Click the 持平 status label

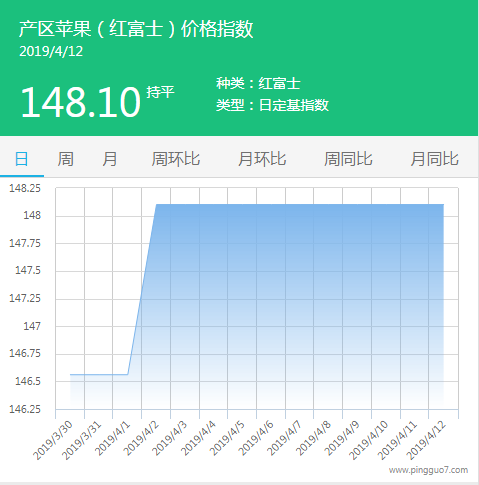pos(160,92)
